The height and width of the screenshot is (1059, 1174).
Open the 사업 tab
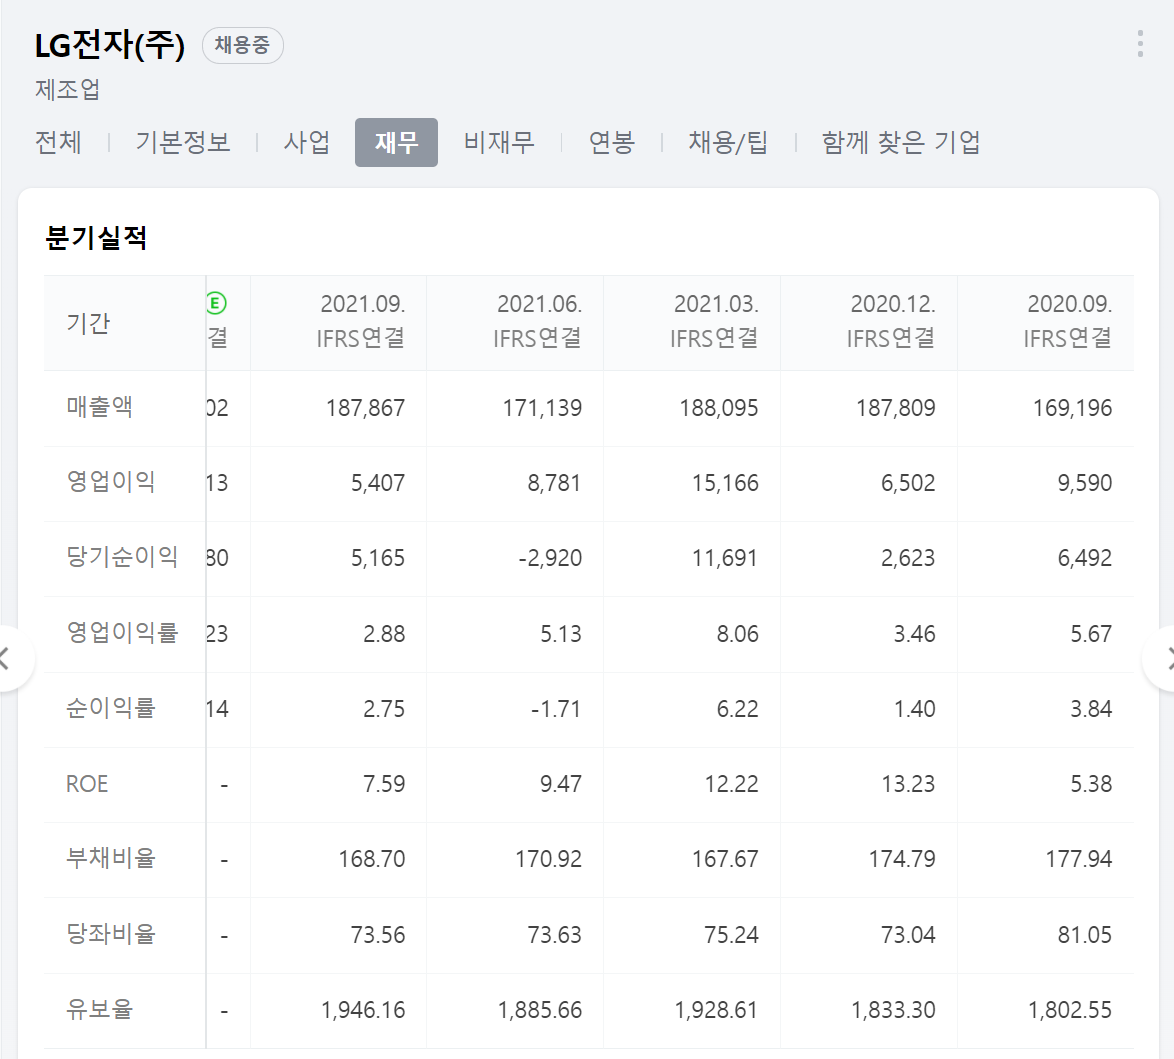(x=307, y=142)
